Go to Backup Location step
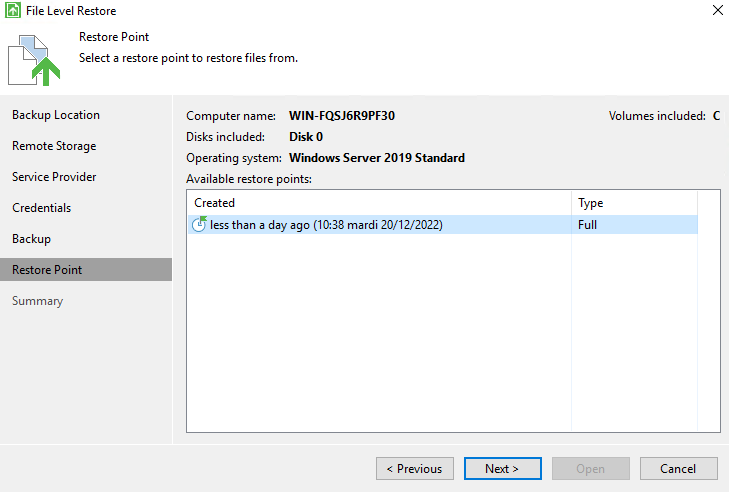 point(56,115)
